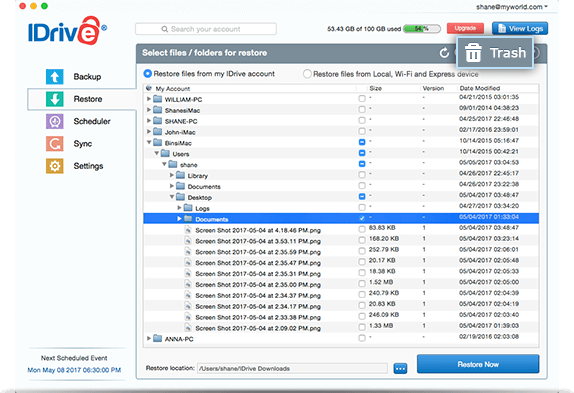Image resolution: width=574 pixels, height=393 pixels.
Task: Click file icon of Screen Shot 2.09.02 PM
Action: (188, 328)
